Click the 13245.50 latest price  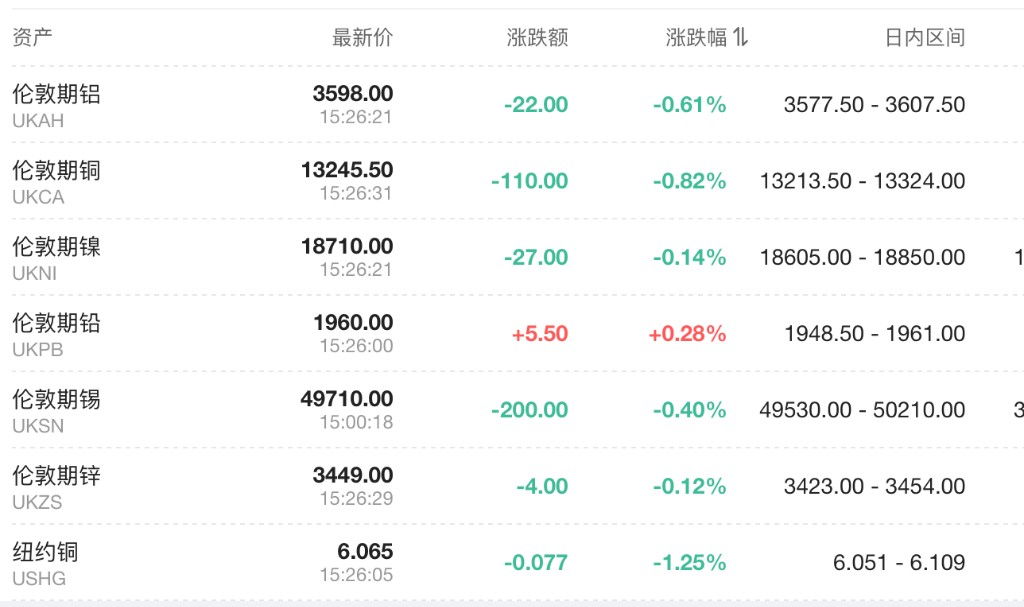(x=347, y=170)
